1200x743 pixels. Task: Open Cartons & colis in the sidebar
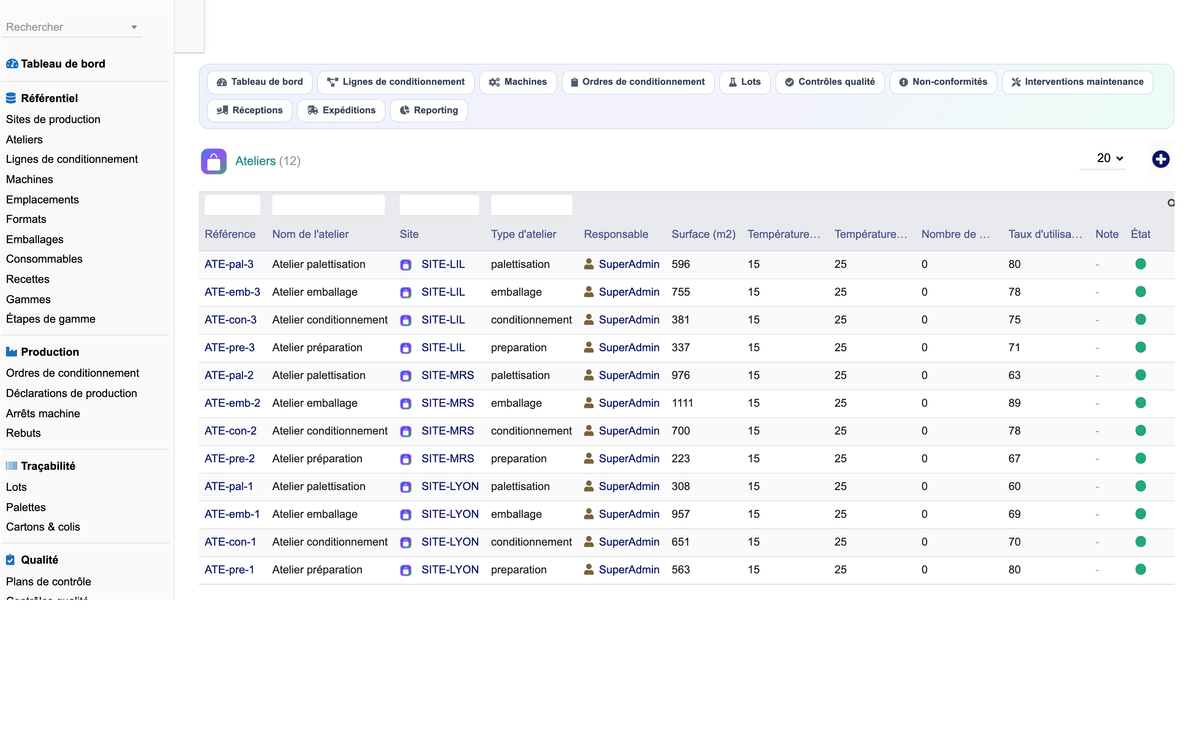tap(43, 527)
